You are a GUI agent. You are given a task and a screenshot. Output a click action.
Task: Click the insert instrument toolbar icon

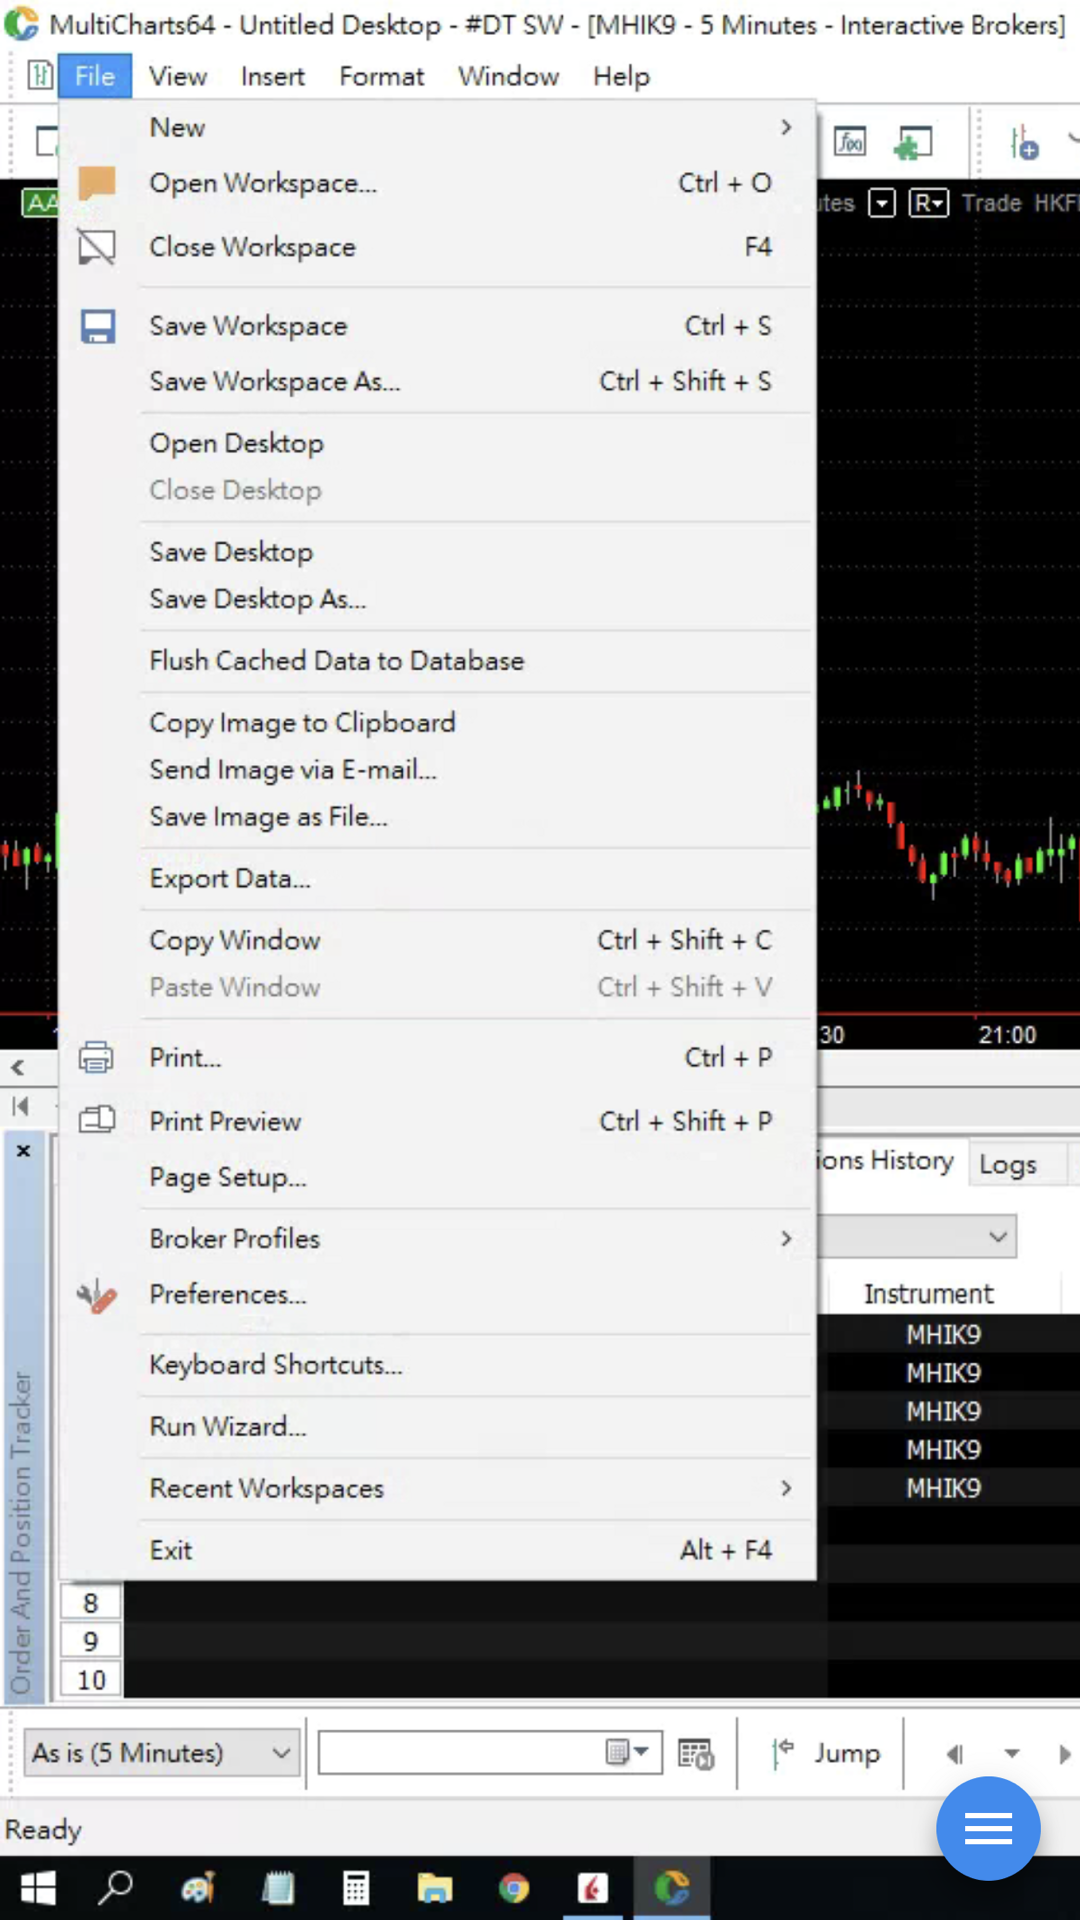[x=1024, y=143]
